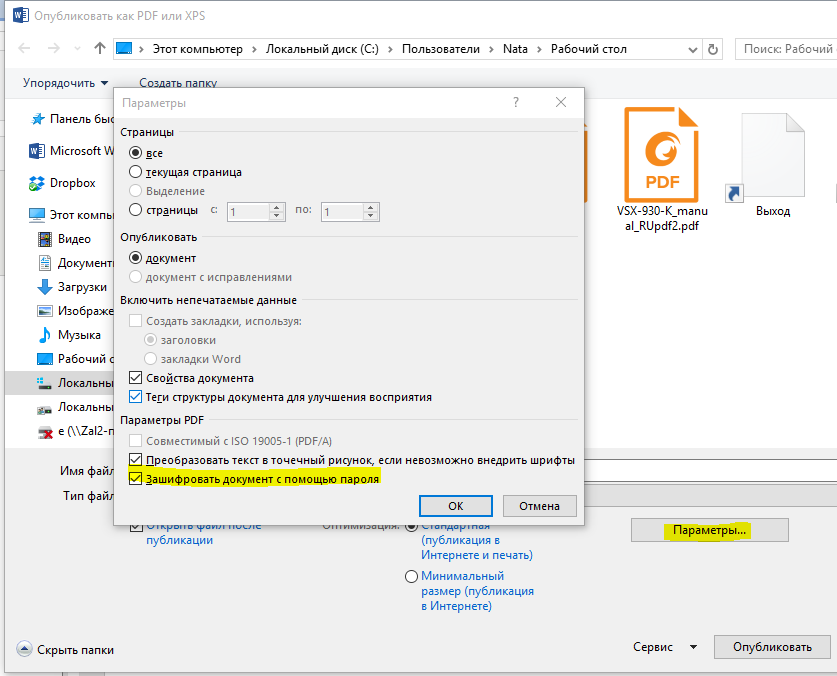Click the refresh button next to the address bar
Screen dimensions: 837x676
point(712,48)
